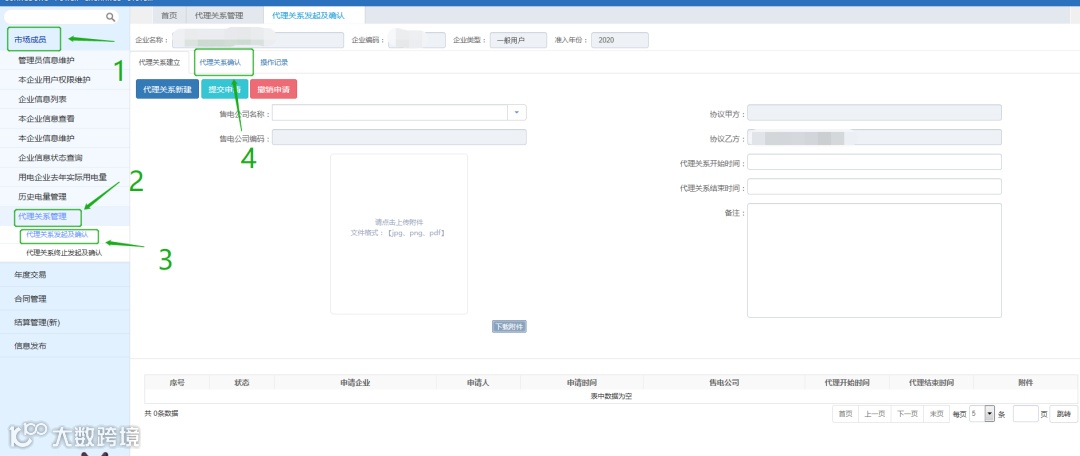This screenshot has height=456, width=1080.
Task: Click the 代理结束时间 column header
Action: [931, 382]
